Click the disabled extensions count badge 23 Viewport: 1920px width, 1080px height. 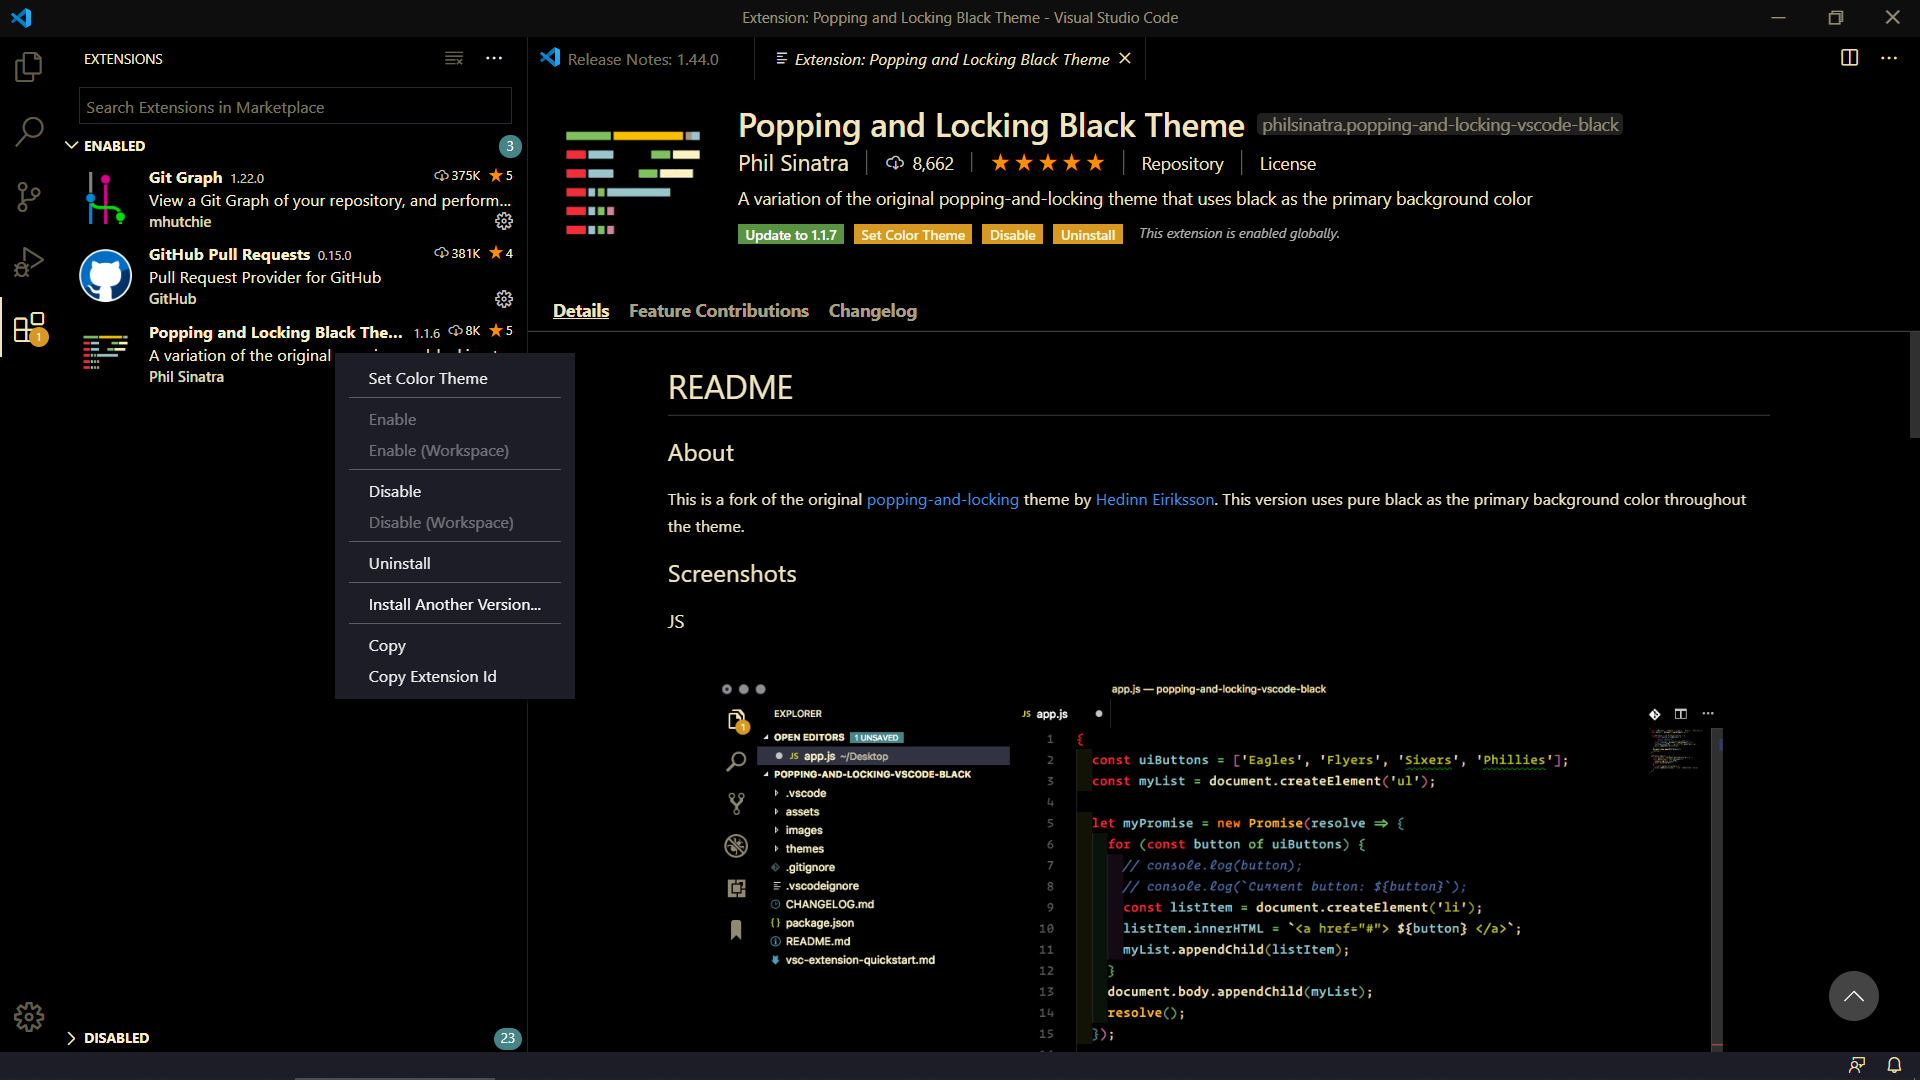click(x=508, y=1038)
